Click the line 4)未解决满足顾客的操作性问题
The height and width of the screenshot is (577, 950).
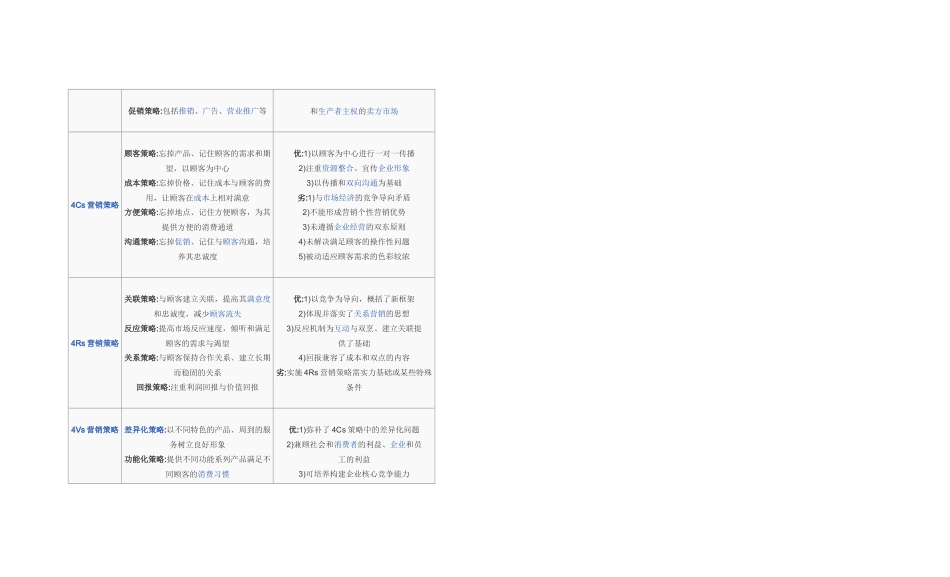(354, 241)
